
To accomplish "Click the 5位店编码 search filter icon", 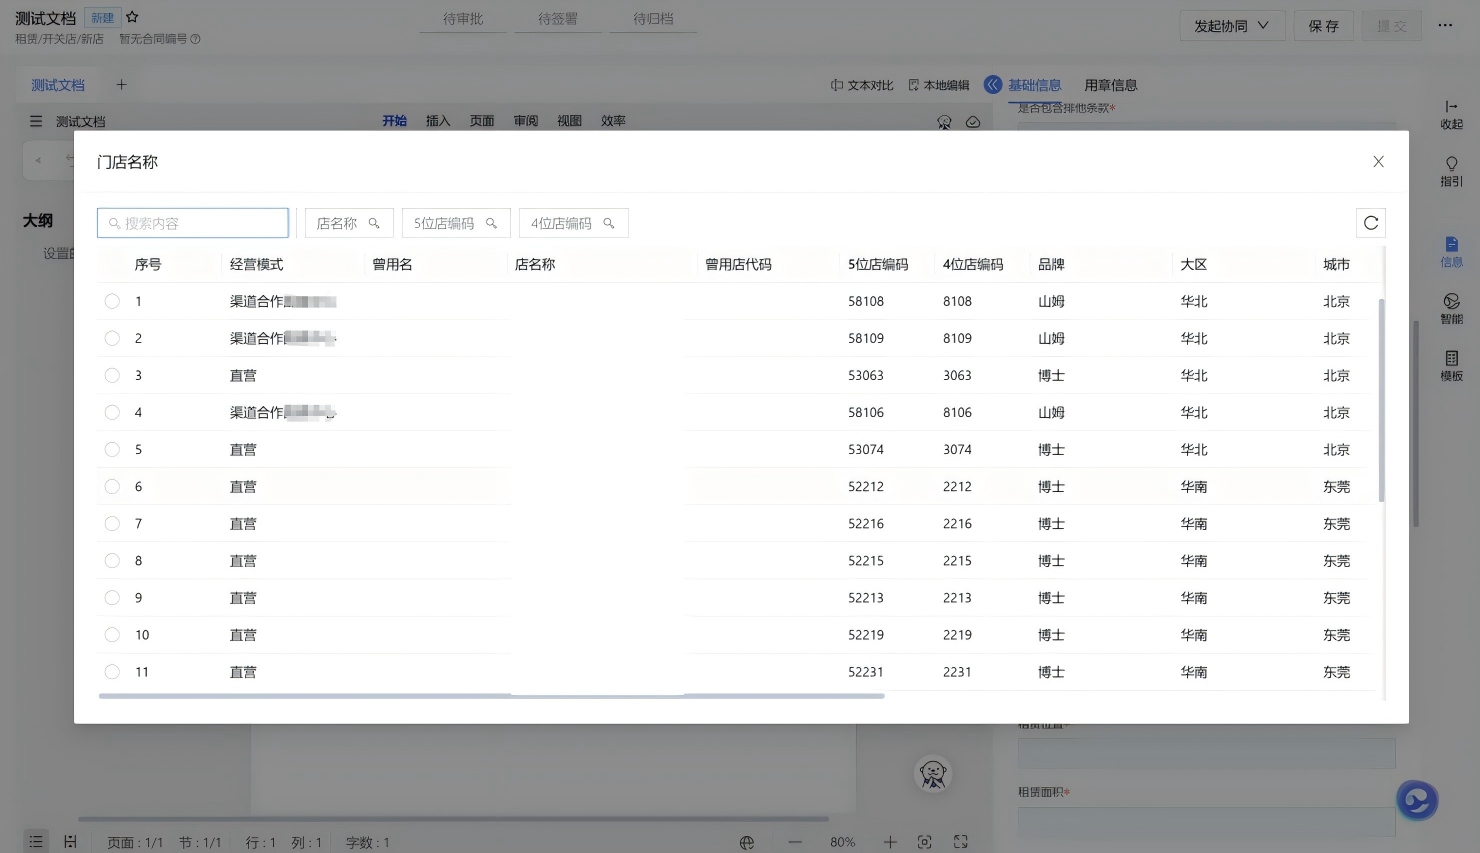I will pyautogui.click(x=491, y=223).
